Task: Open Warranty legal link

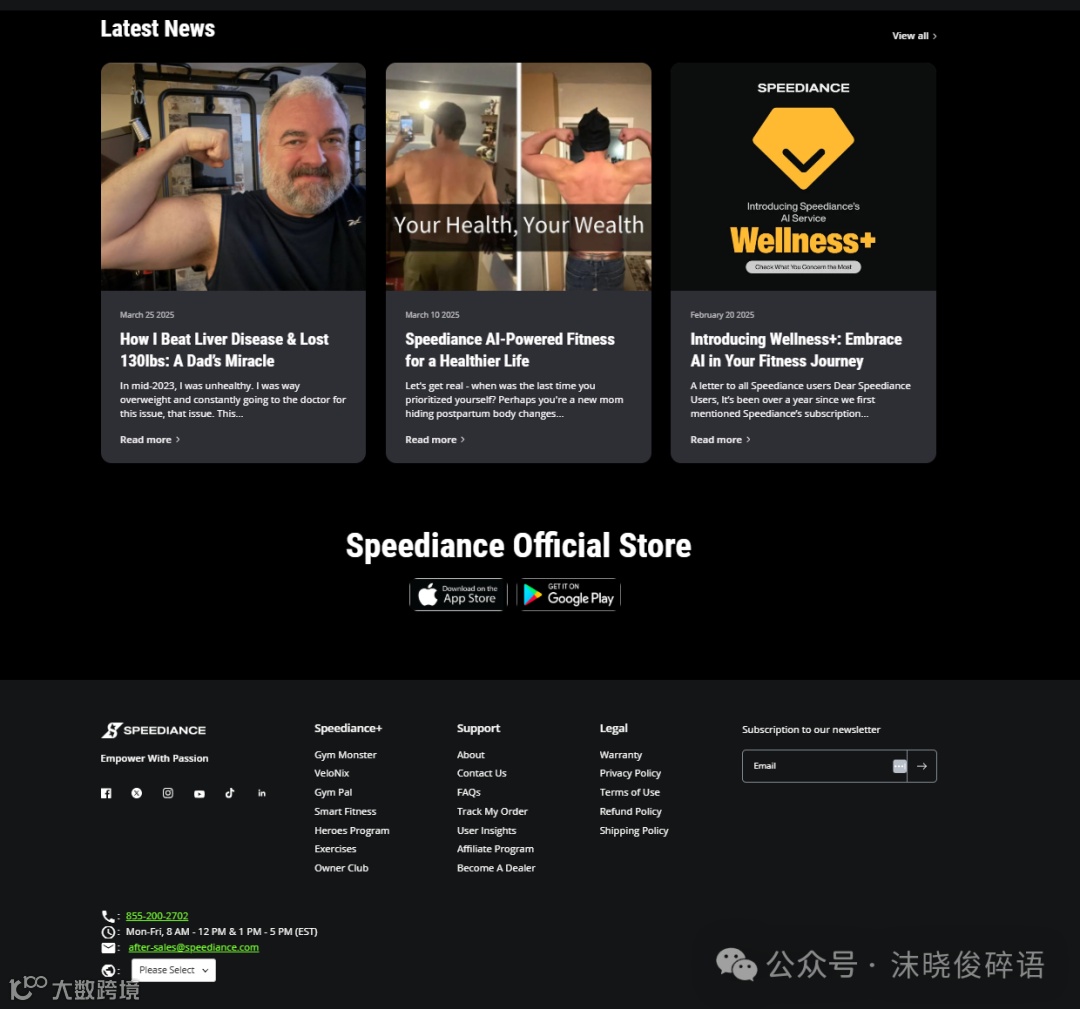Action: coord(621,755)
